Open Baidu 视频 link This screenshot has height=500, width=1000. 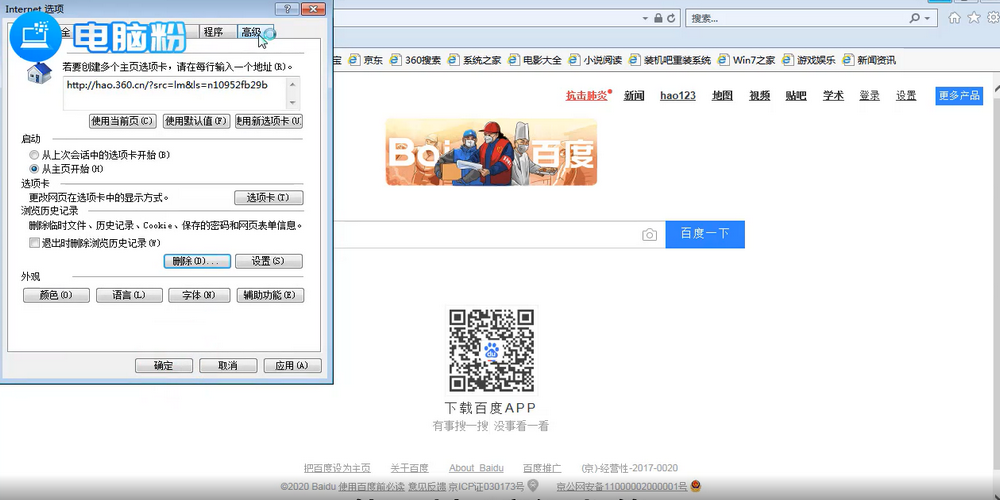tap(760, 96)
